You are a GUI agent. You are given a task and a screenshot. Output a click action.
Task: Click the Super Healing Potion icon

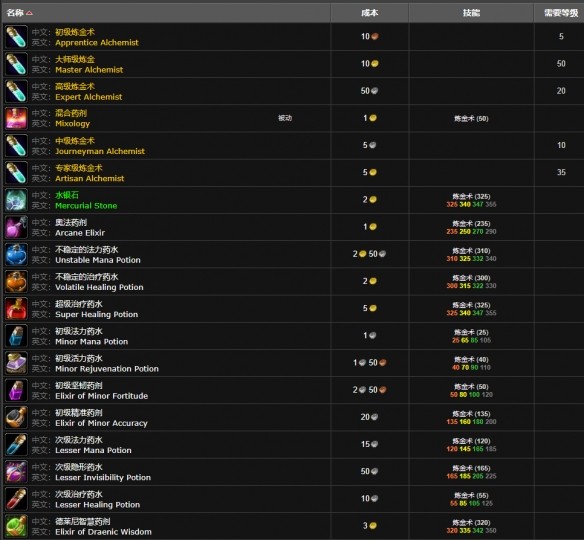pyautogui.click(x=16, y=309)
